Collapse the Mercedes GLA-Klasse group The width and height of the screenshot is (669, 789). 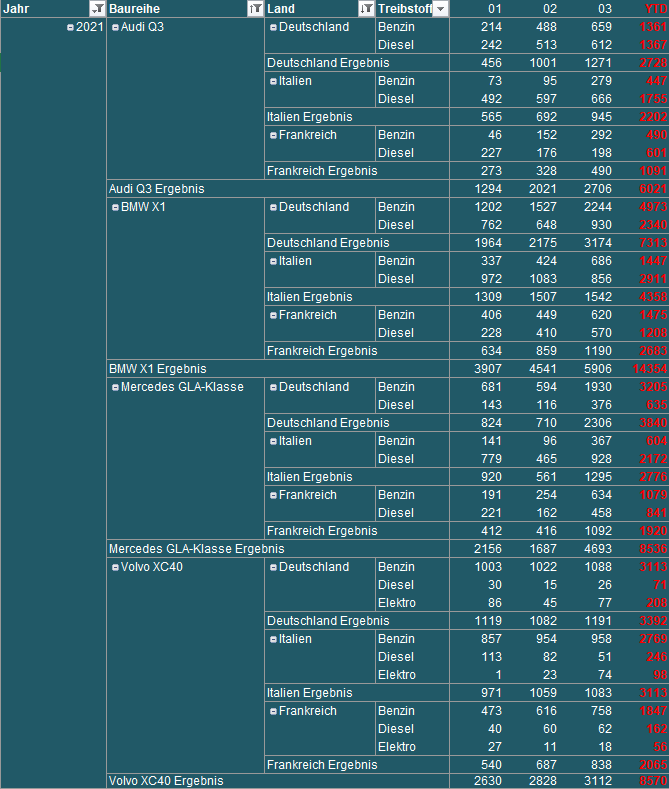pos(115,387)
